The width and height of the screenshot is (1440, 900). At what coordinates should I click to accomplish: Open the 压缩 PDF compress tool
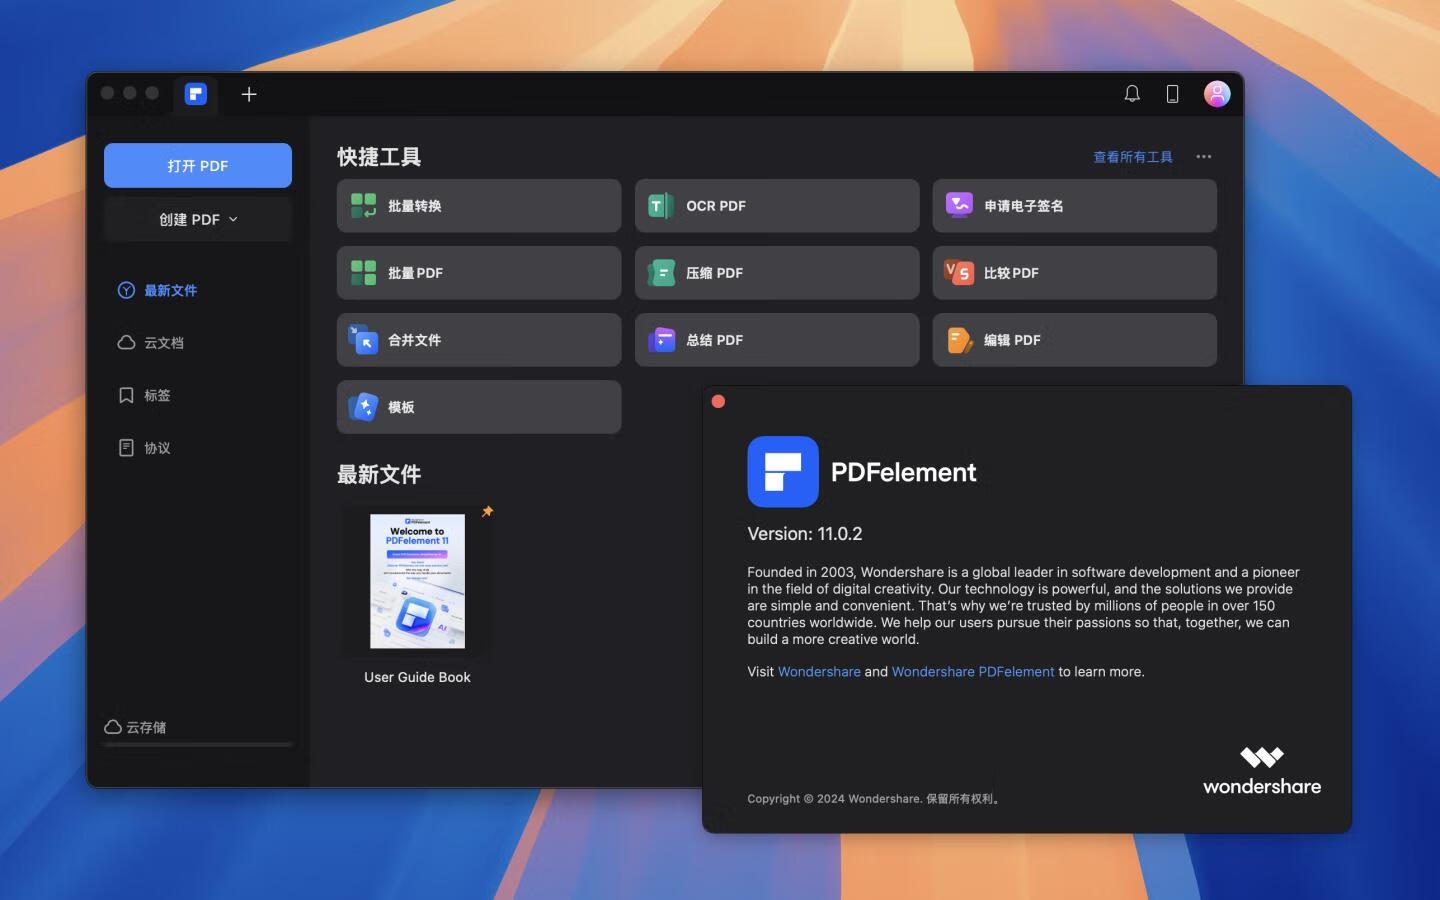pos(776,273)
